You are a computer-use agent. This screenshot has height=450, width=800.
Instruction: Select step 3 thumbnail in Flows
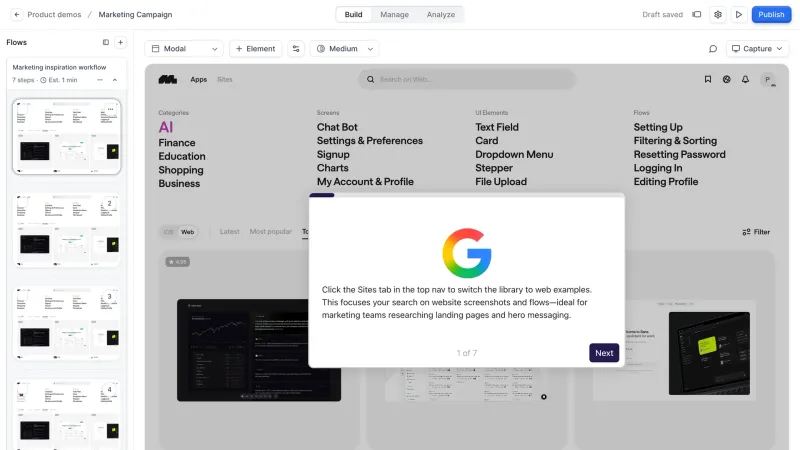click(x=67, y=323)
